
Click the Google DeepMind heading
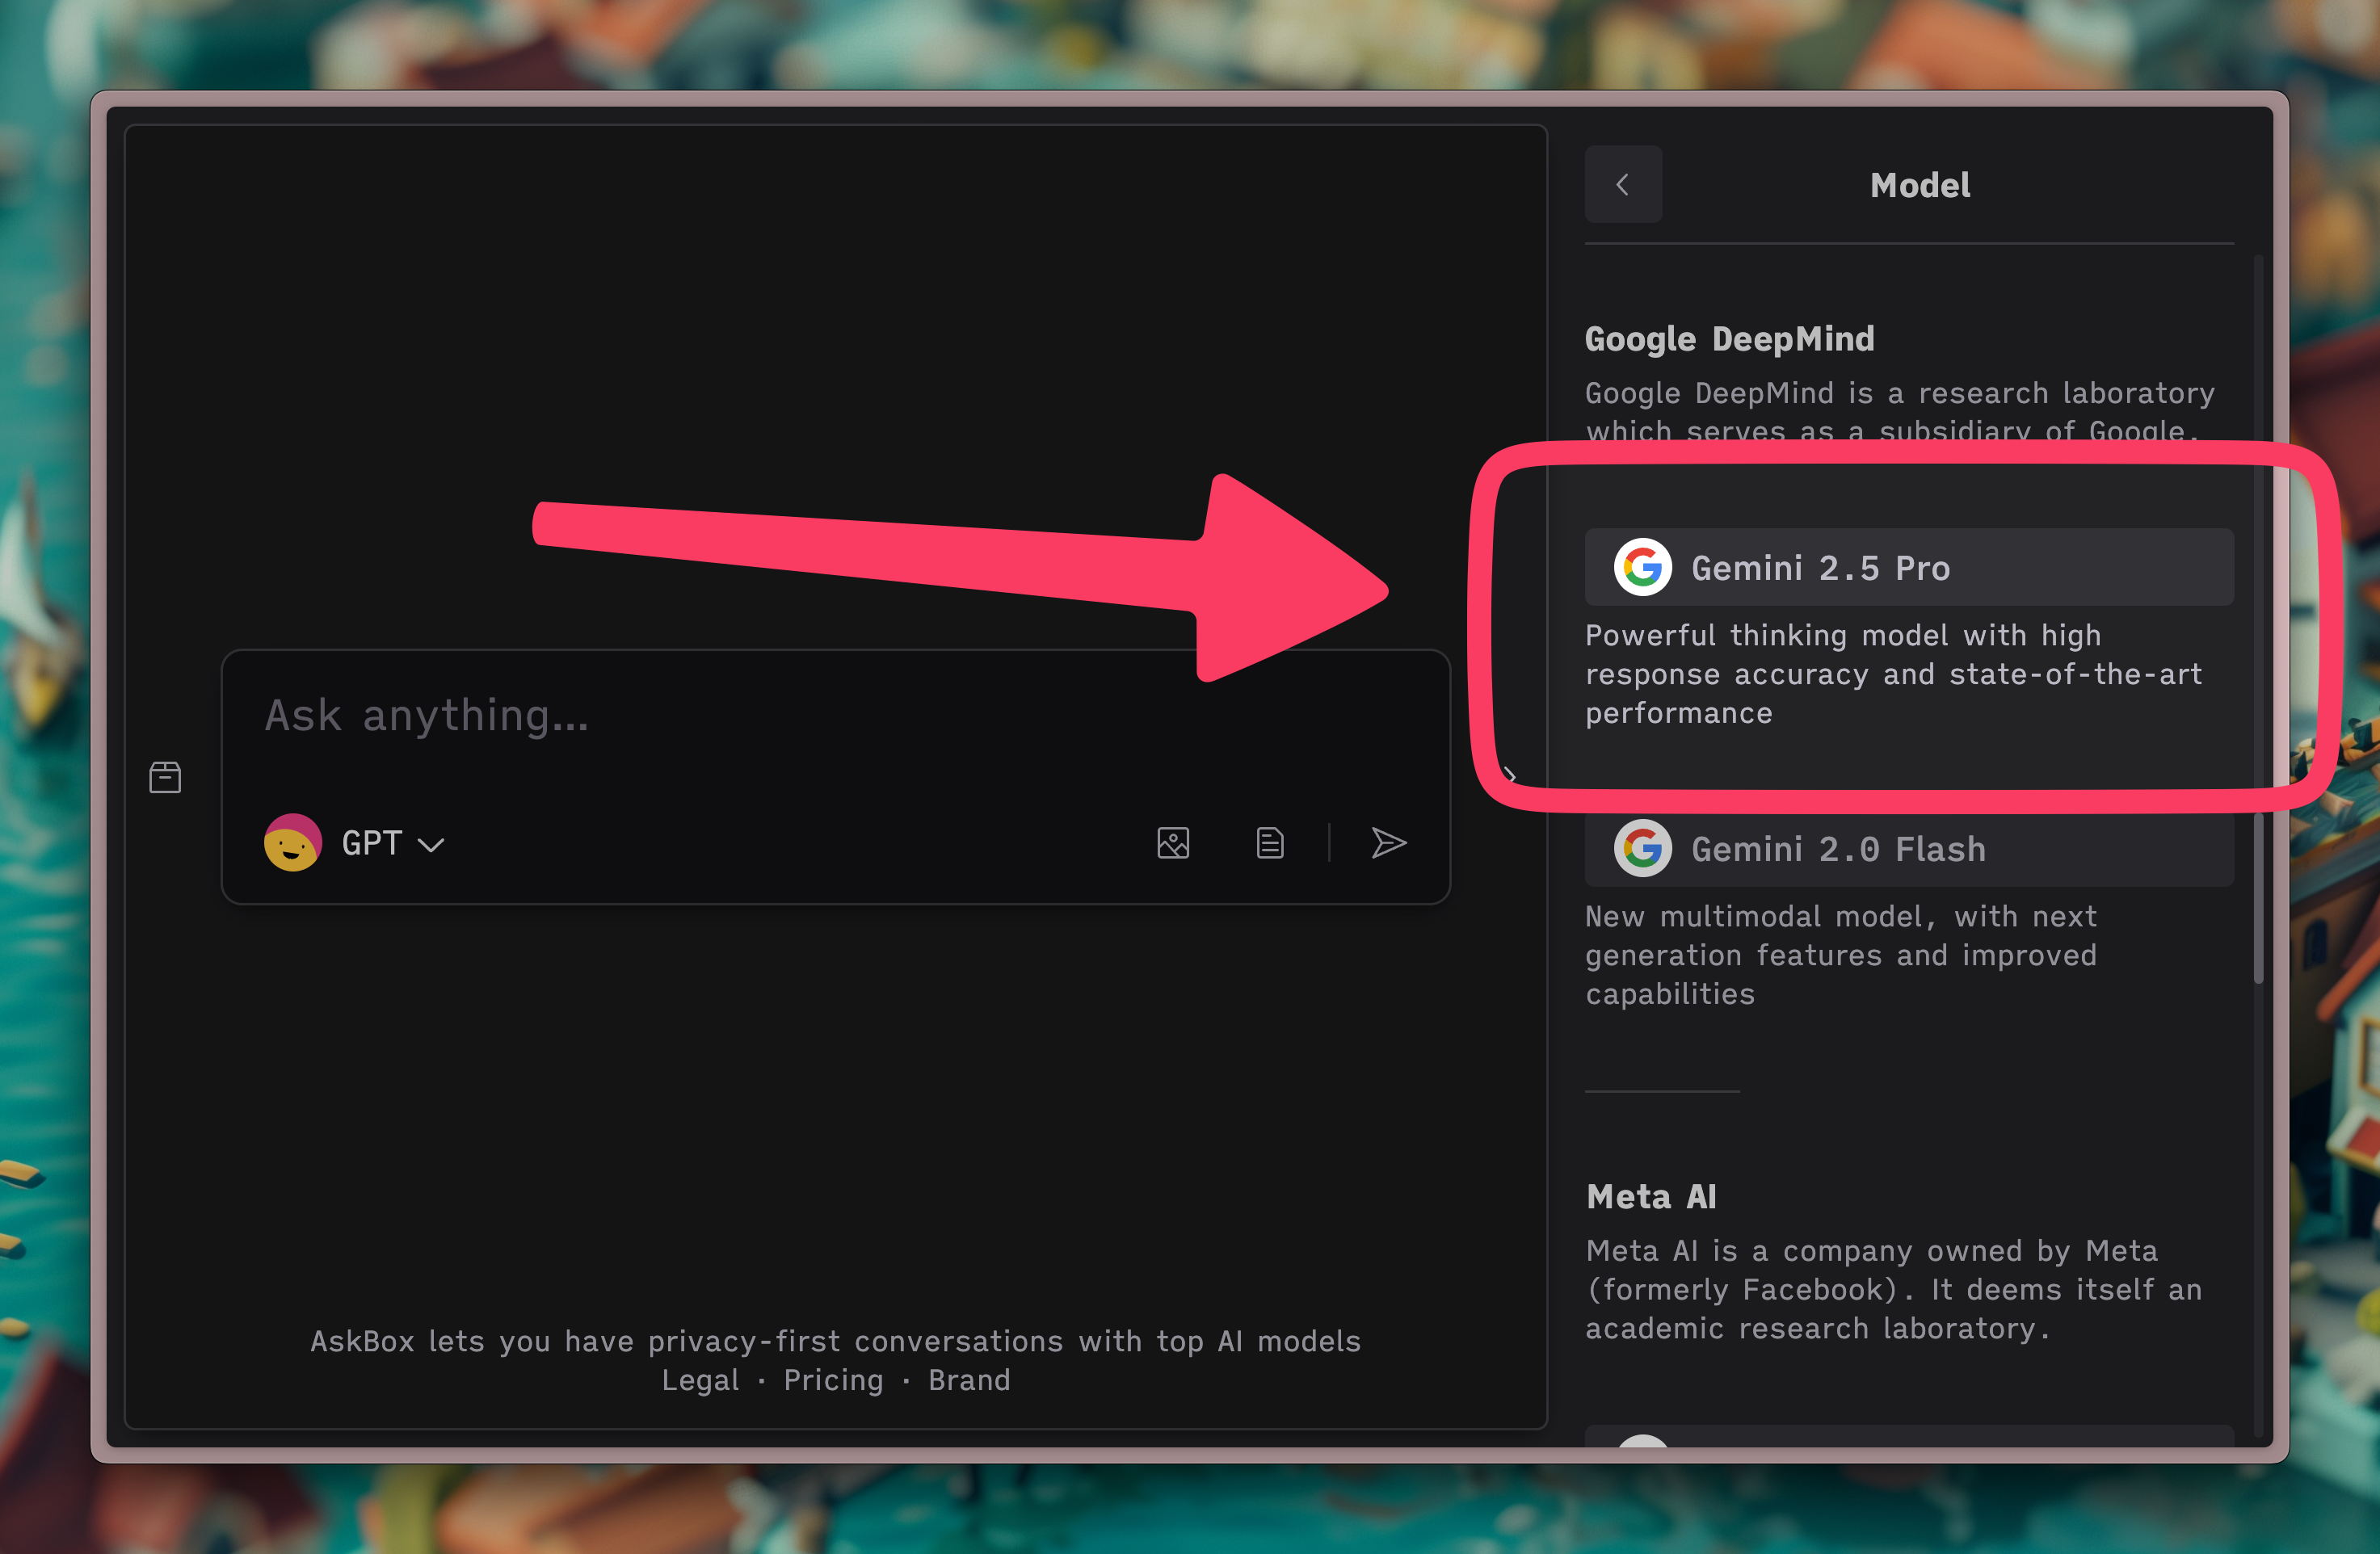pos(1729,339)
